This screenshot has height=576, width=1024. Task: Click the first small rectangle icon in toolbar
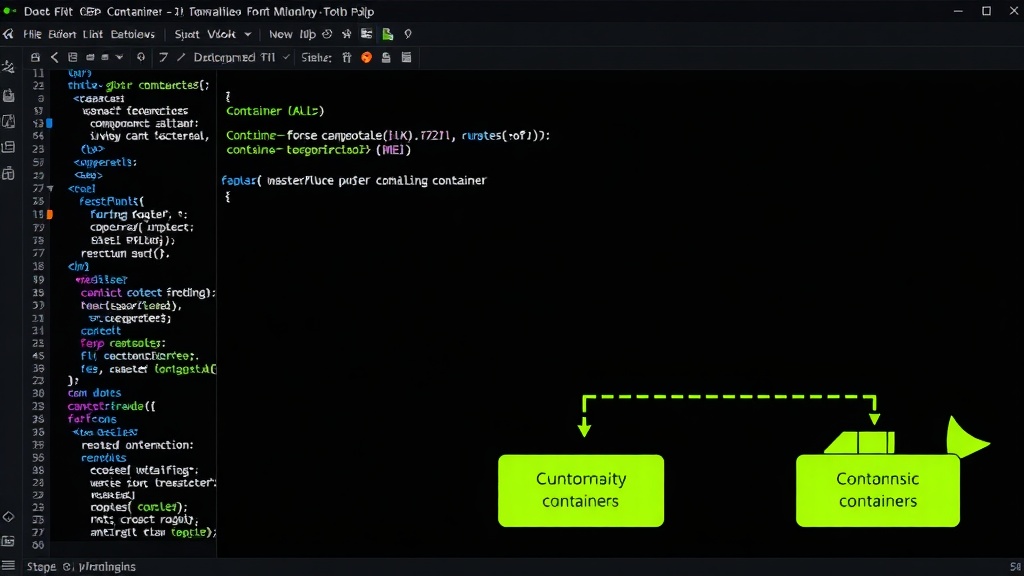click(90, 57)
